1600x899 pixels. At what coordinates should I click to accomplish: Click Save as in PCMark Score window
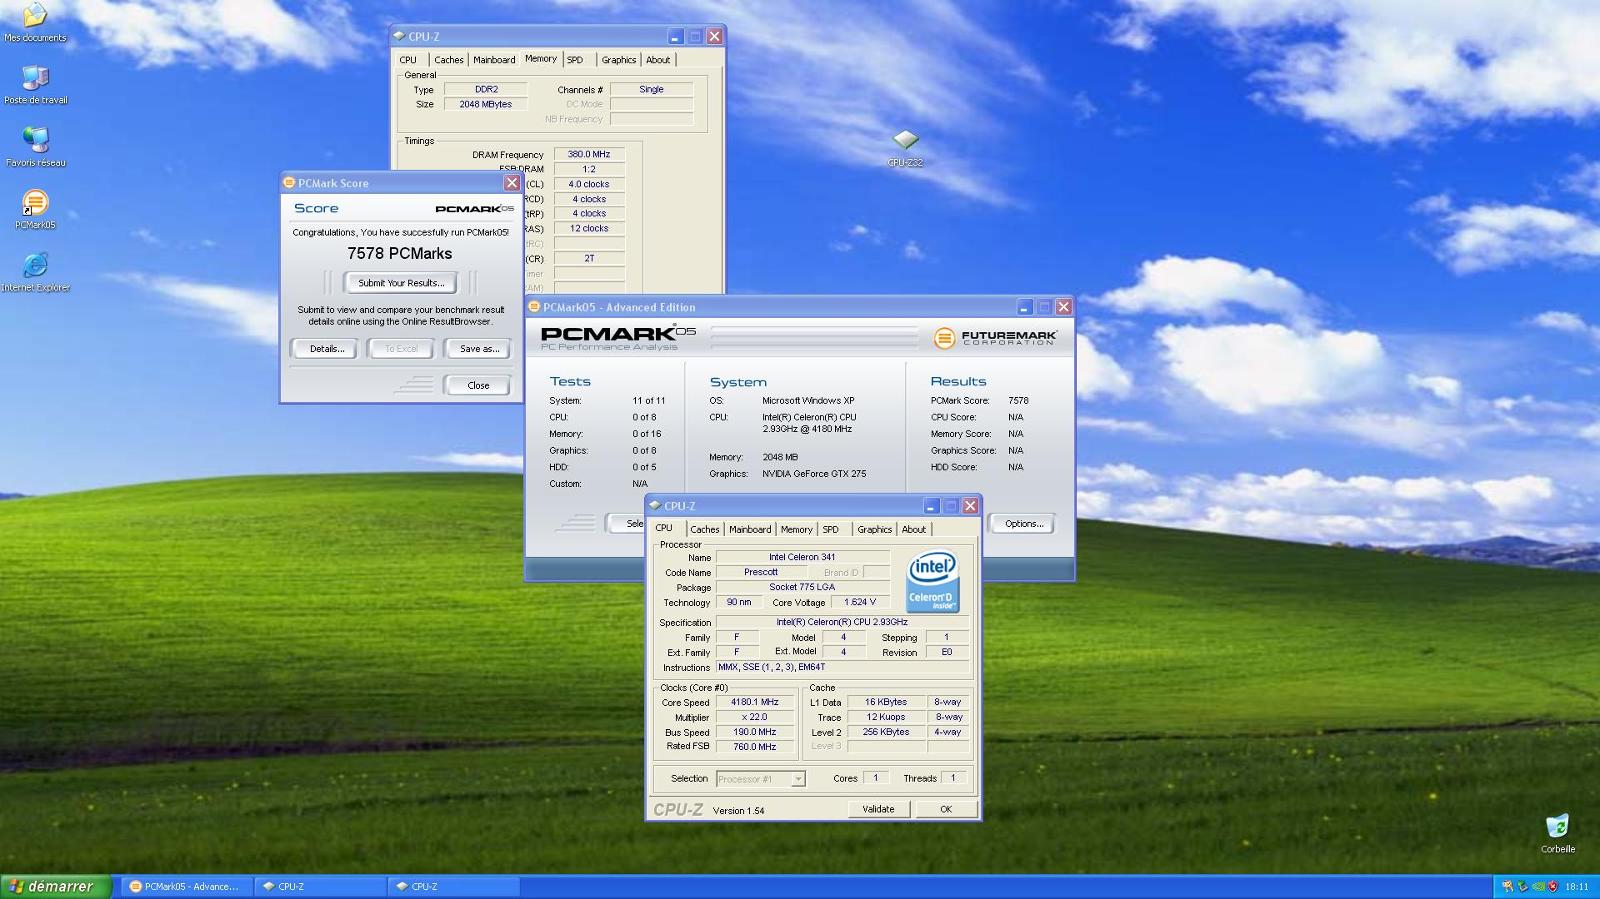[479, 349]
